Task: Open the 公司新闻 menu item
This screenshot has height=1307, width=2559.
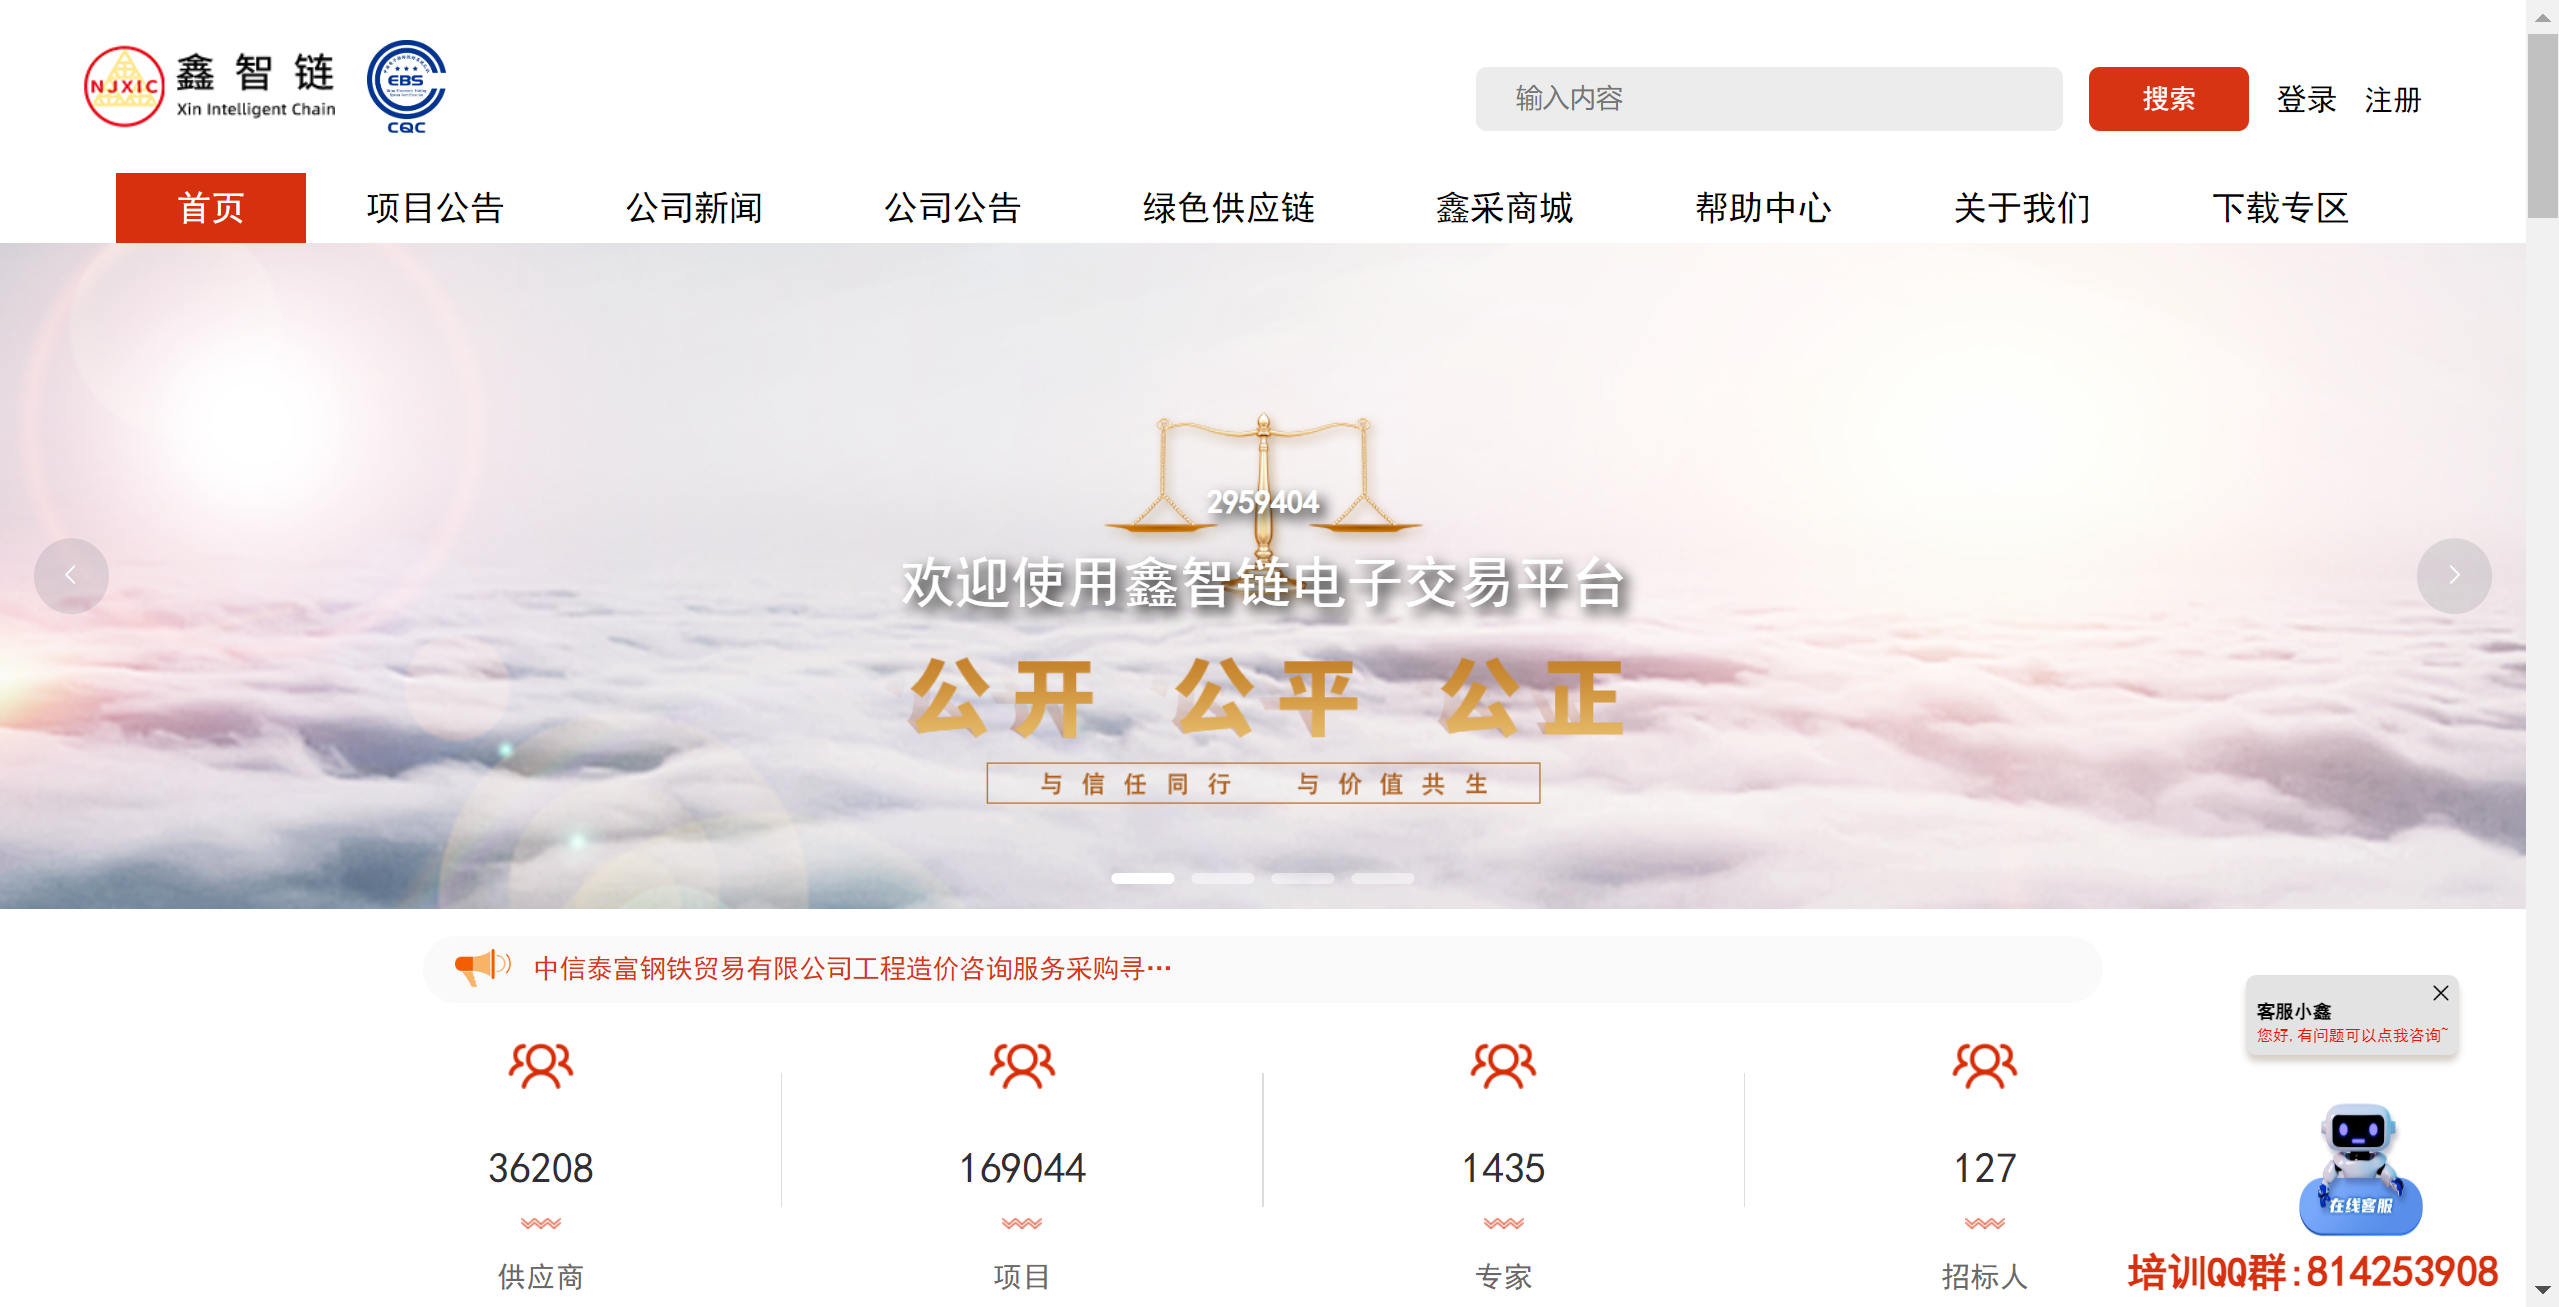Action: coord(694,208)
